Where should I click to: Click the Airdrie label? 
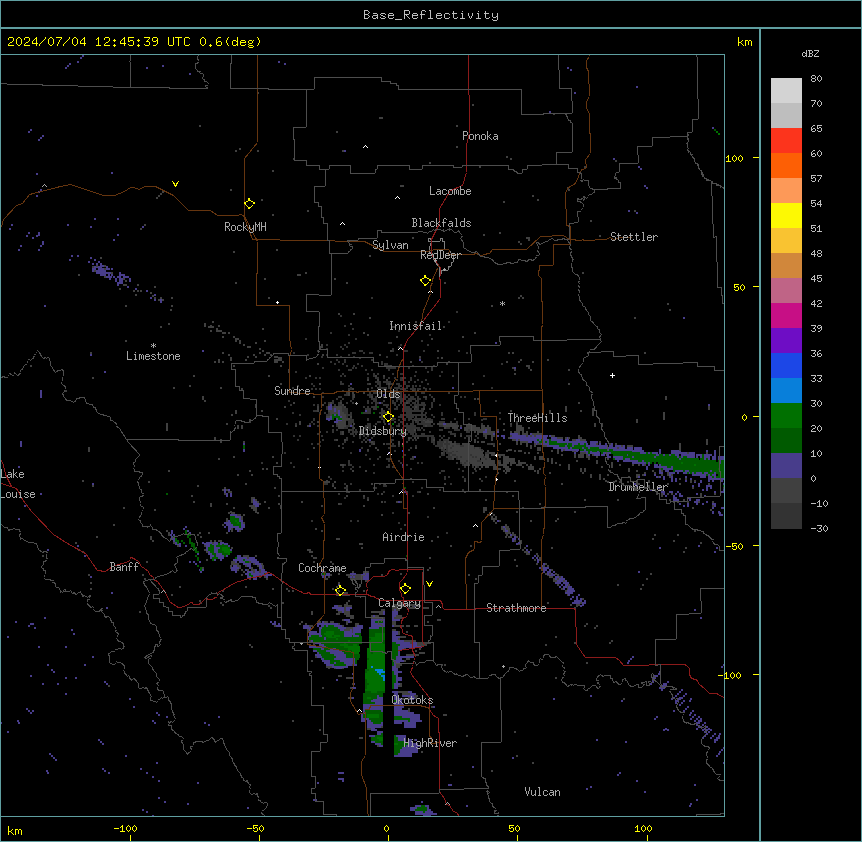[403, 537]
